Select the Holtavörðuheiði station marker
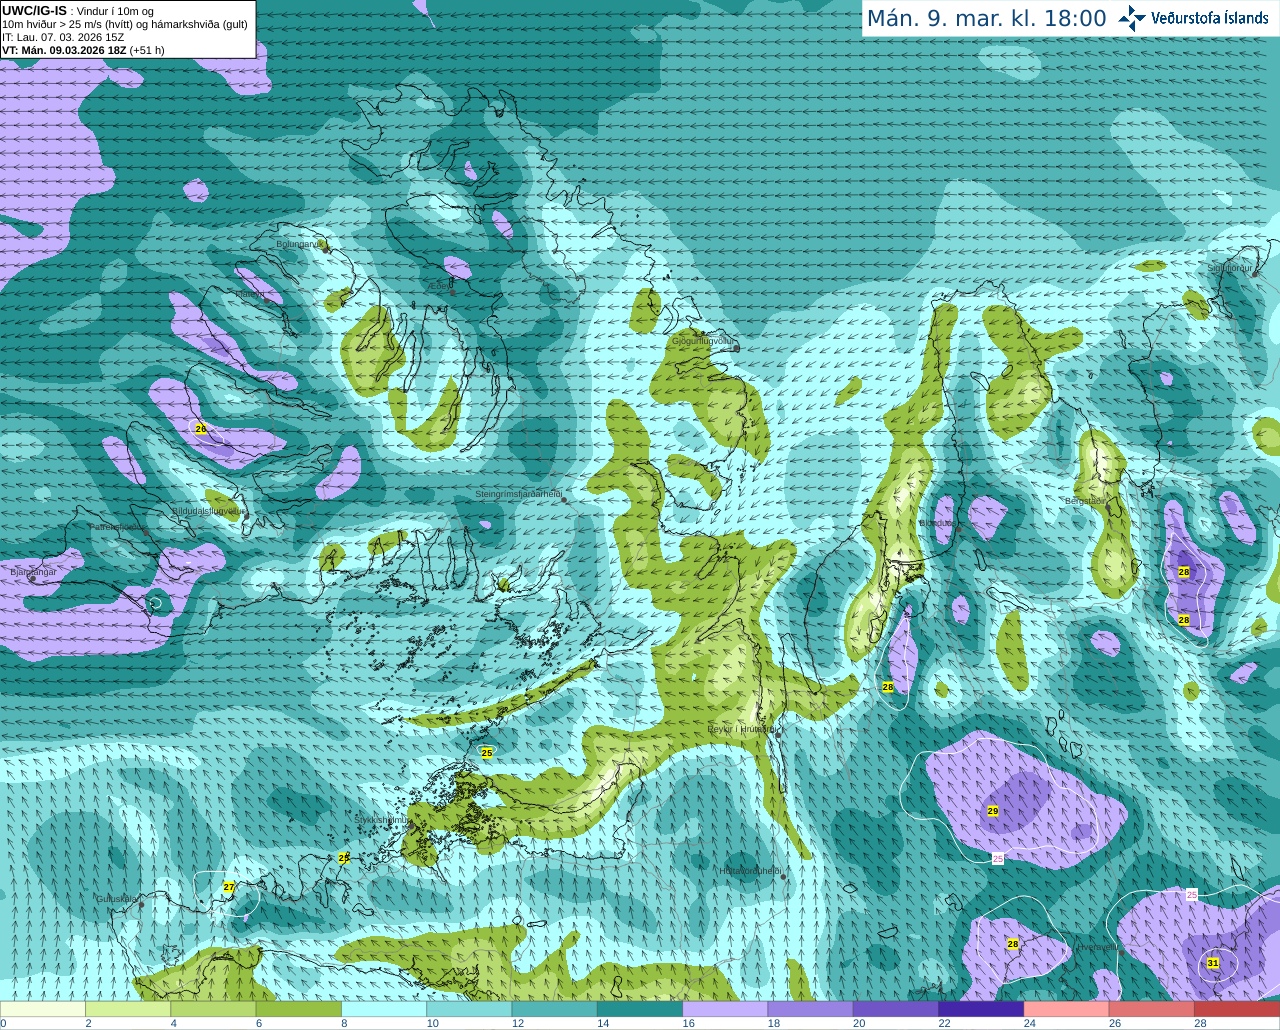This screenshot has height=1030, width=1280. tap(783, 877)
